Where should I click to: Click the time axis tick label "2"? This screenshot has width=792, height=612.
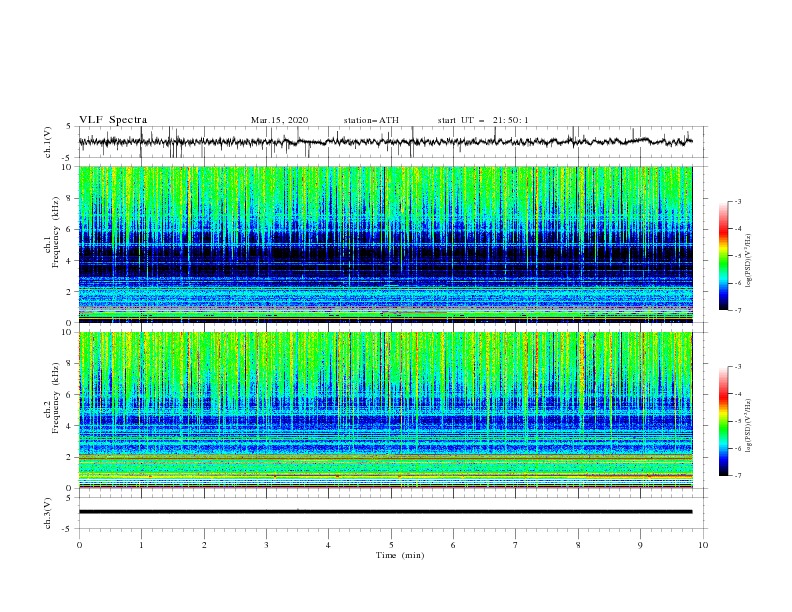pyautogui.click(x=204, y=545)
